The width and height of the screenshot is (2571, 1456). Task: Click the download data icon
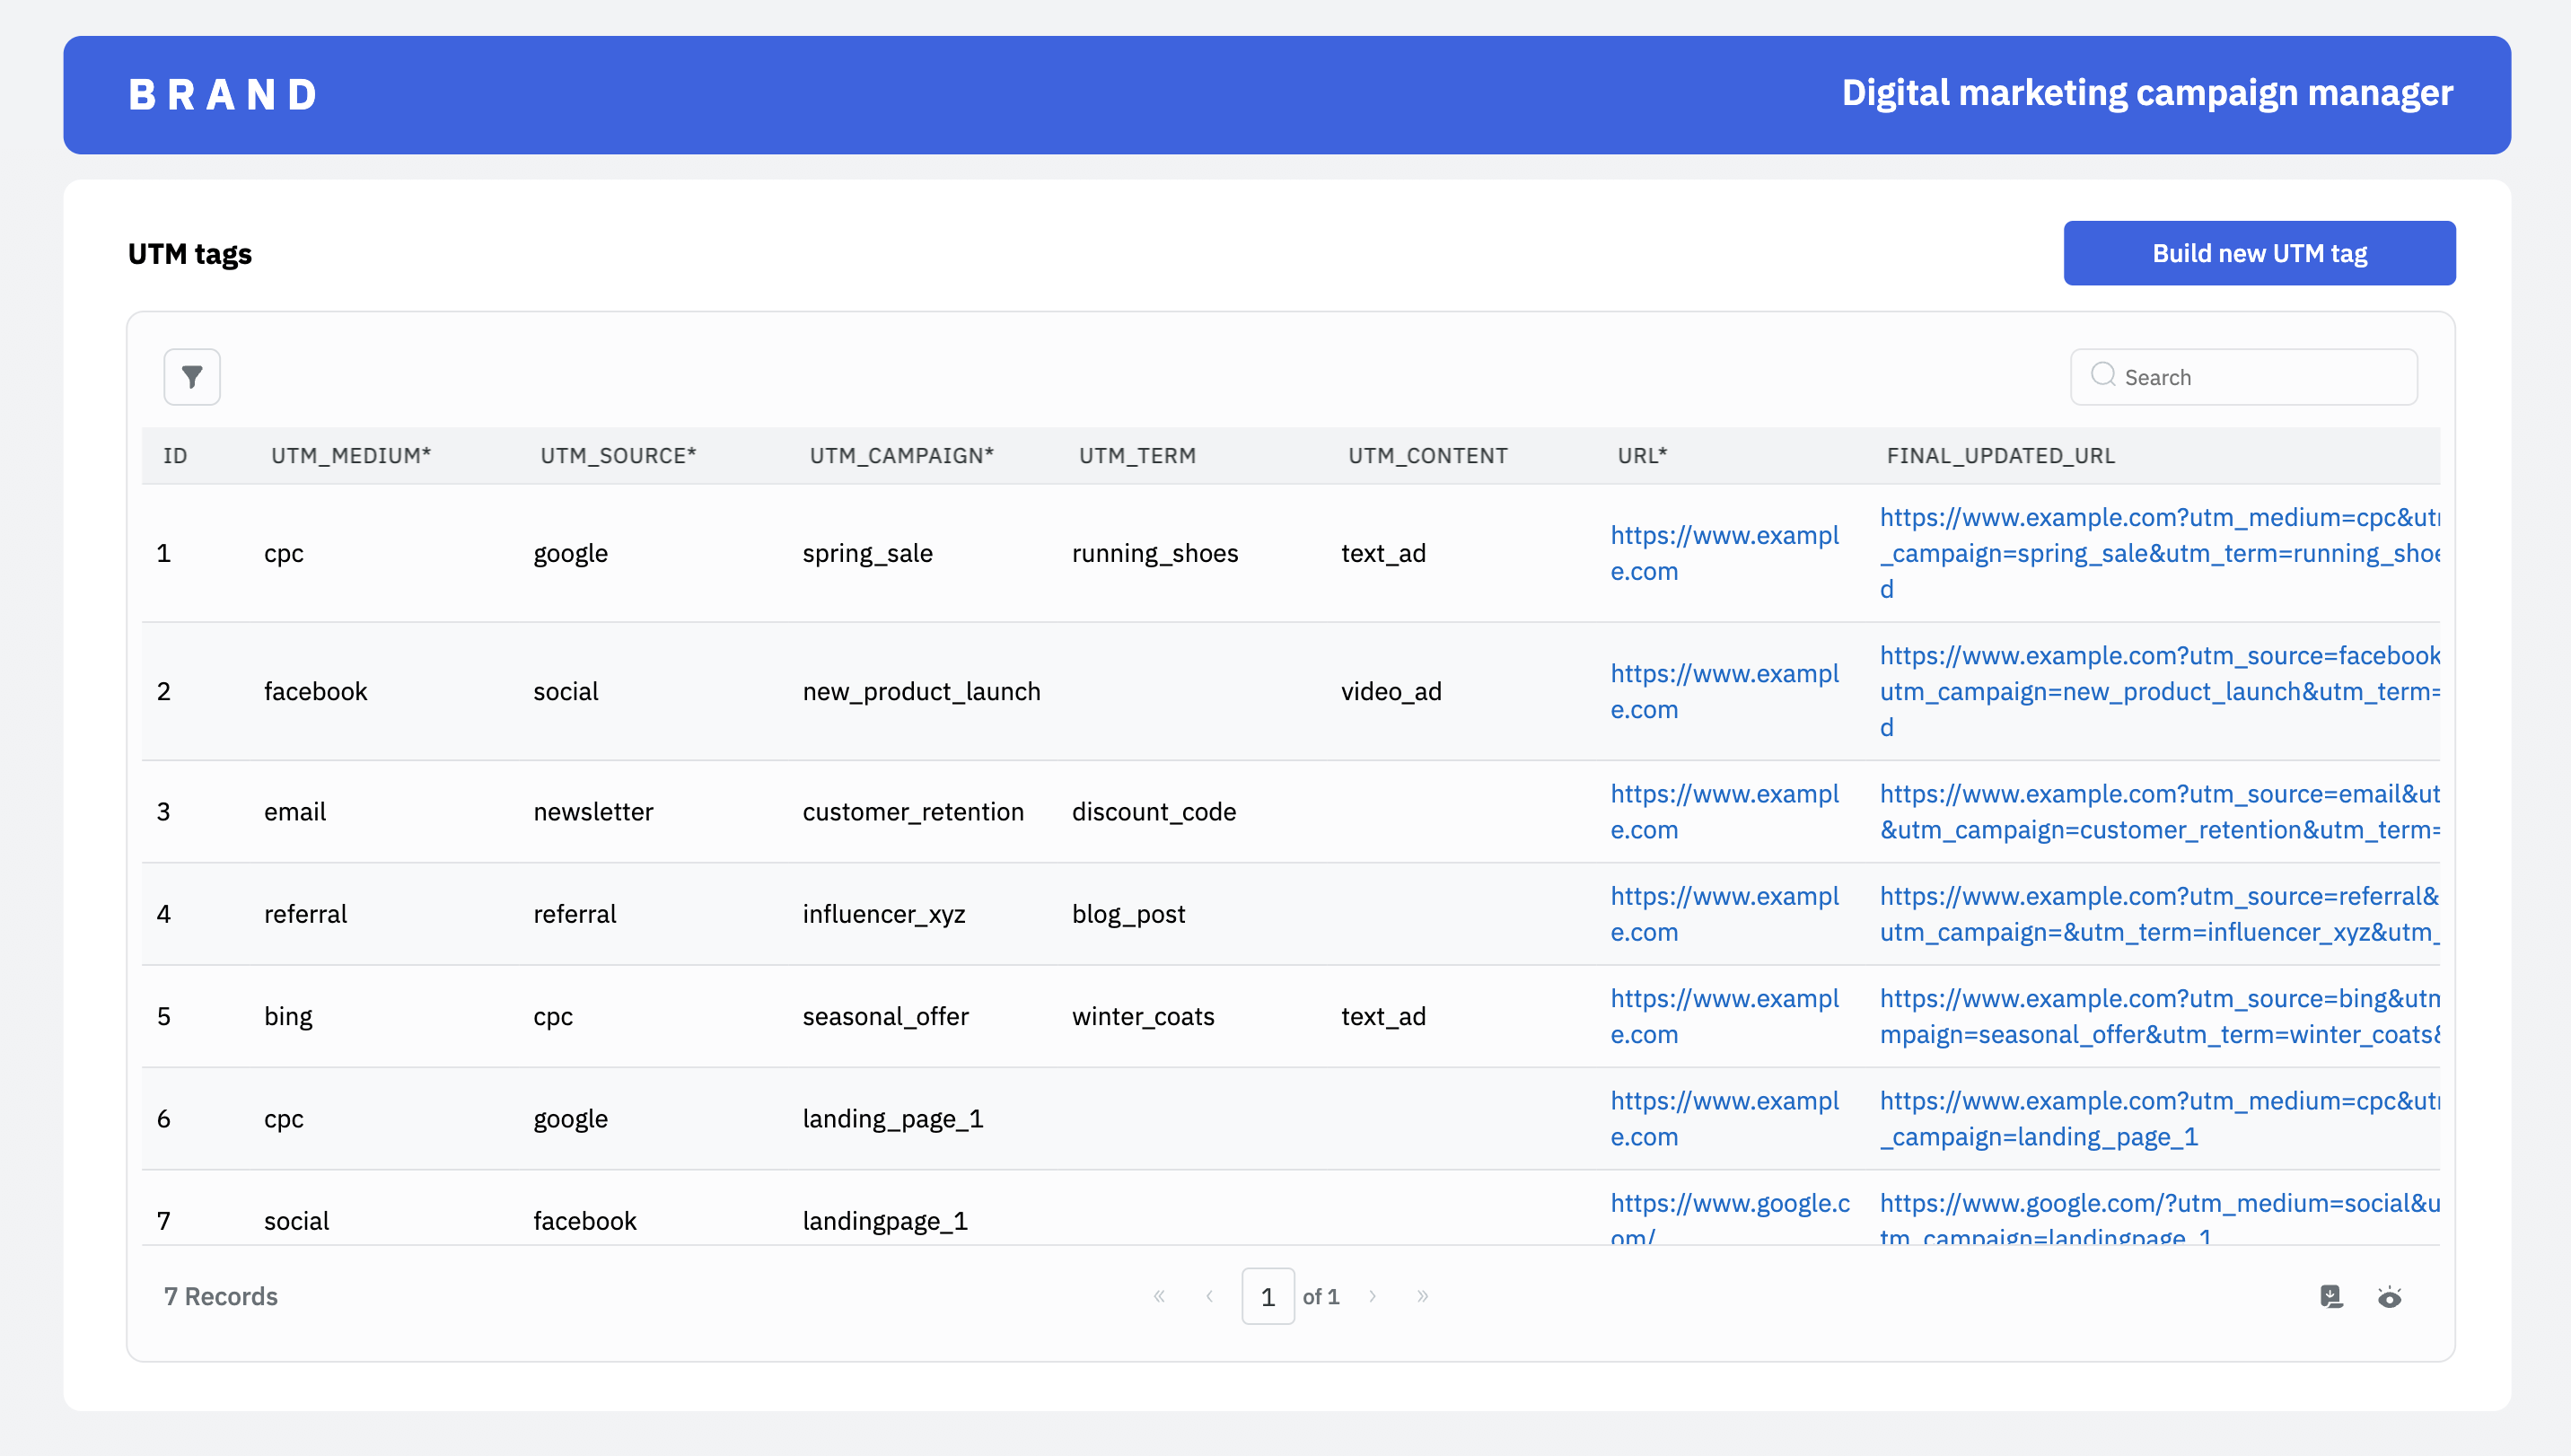pyautogui.click(x=2331, y=1296)
